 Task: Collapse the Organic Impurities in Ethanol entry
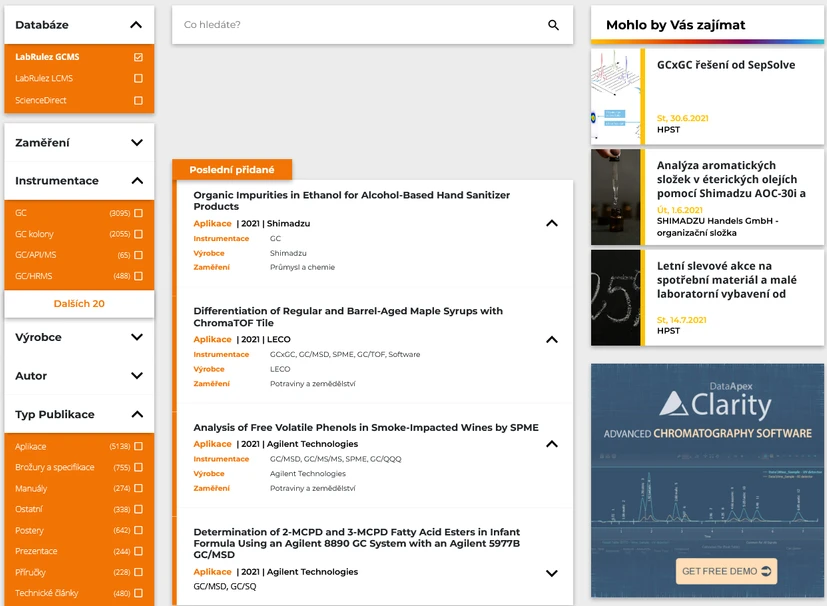(551, 223)
